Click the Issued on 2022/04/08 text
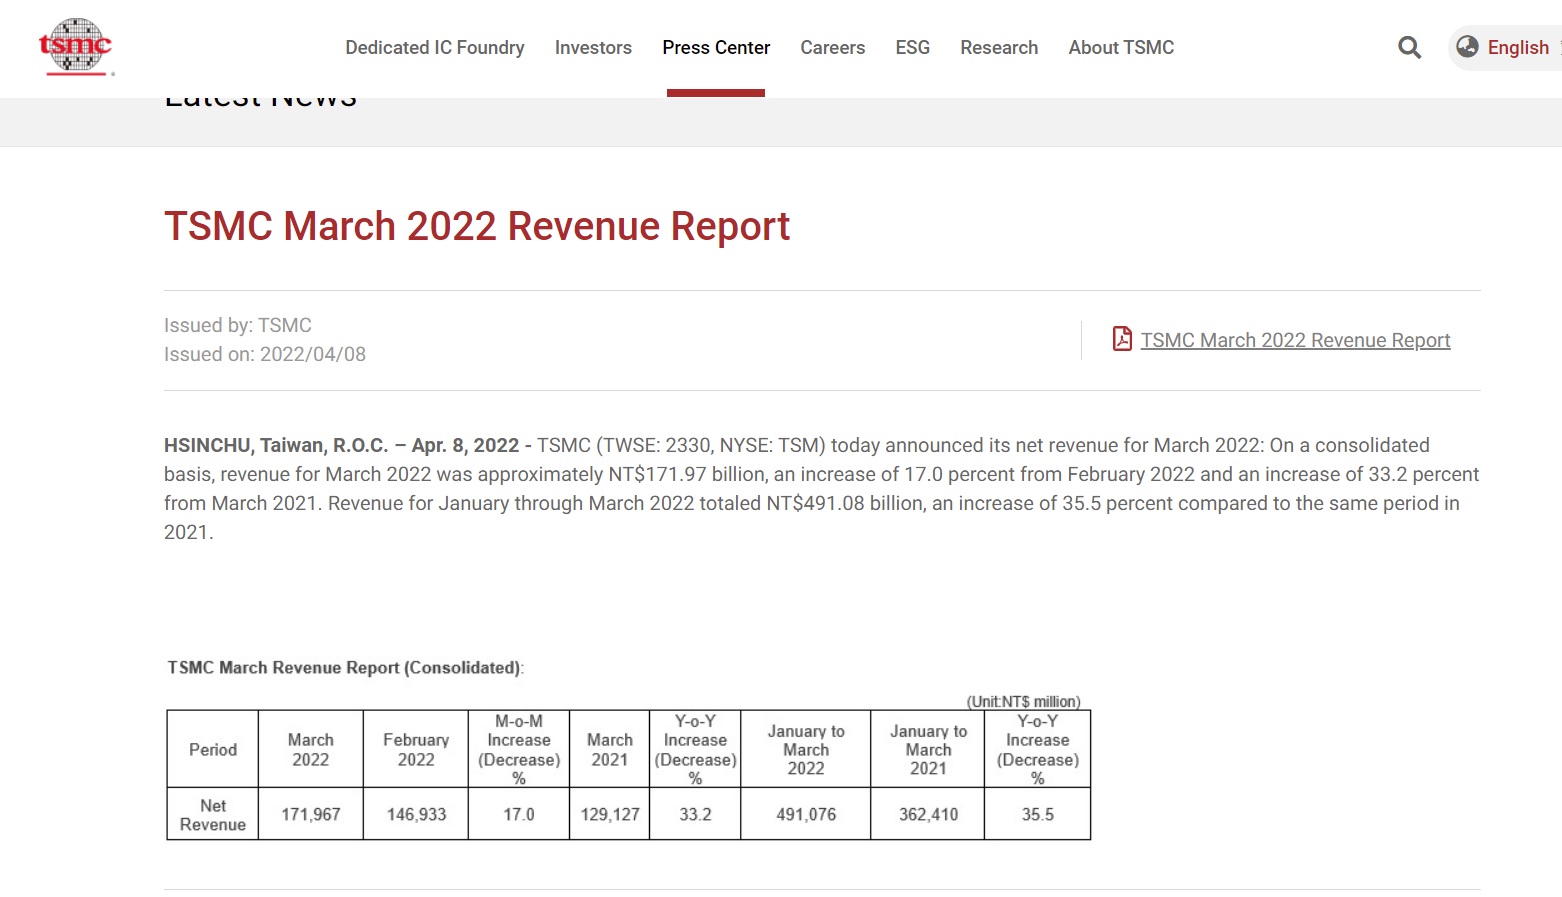Screen dimensions: 1562x897 [x=264, y=354]
